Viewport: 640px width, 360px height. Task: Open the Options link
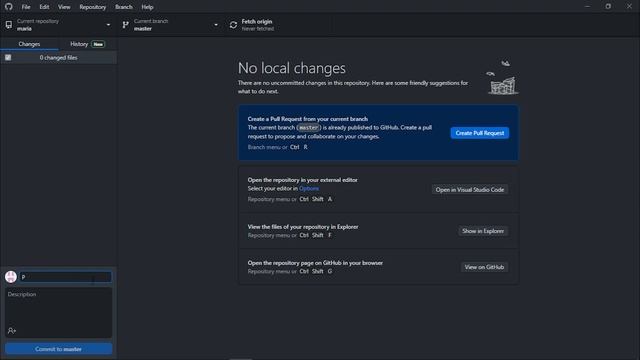point(309,189)
